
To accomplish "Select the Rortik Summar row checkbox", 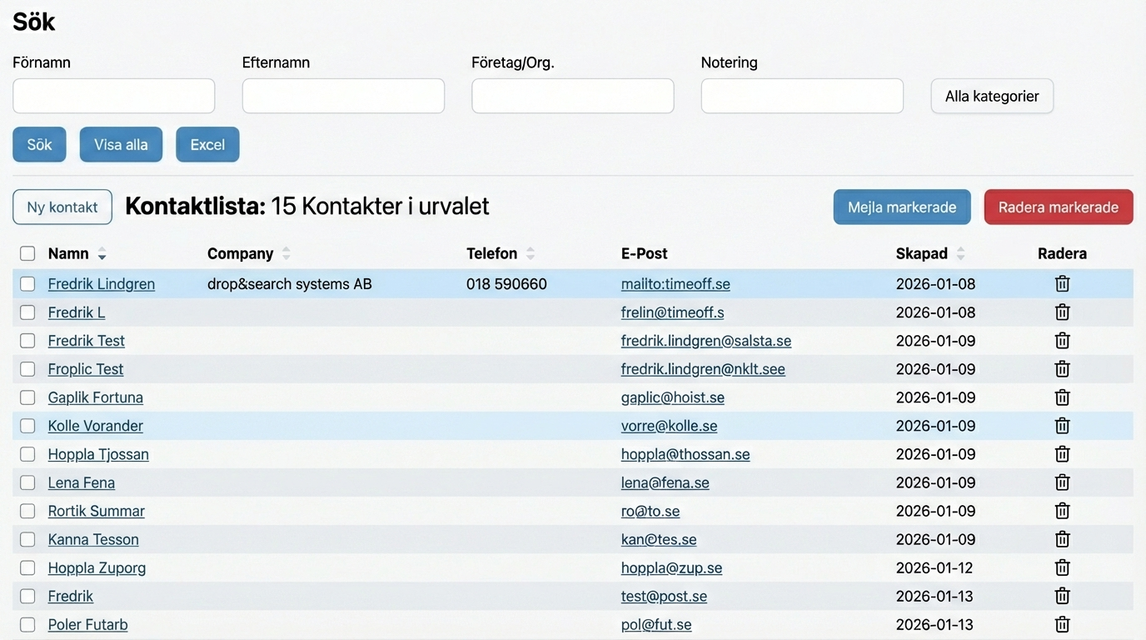I will 28,511.
